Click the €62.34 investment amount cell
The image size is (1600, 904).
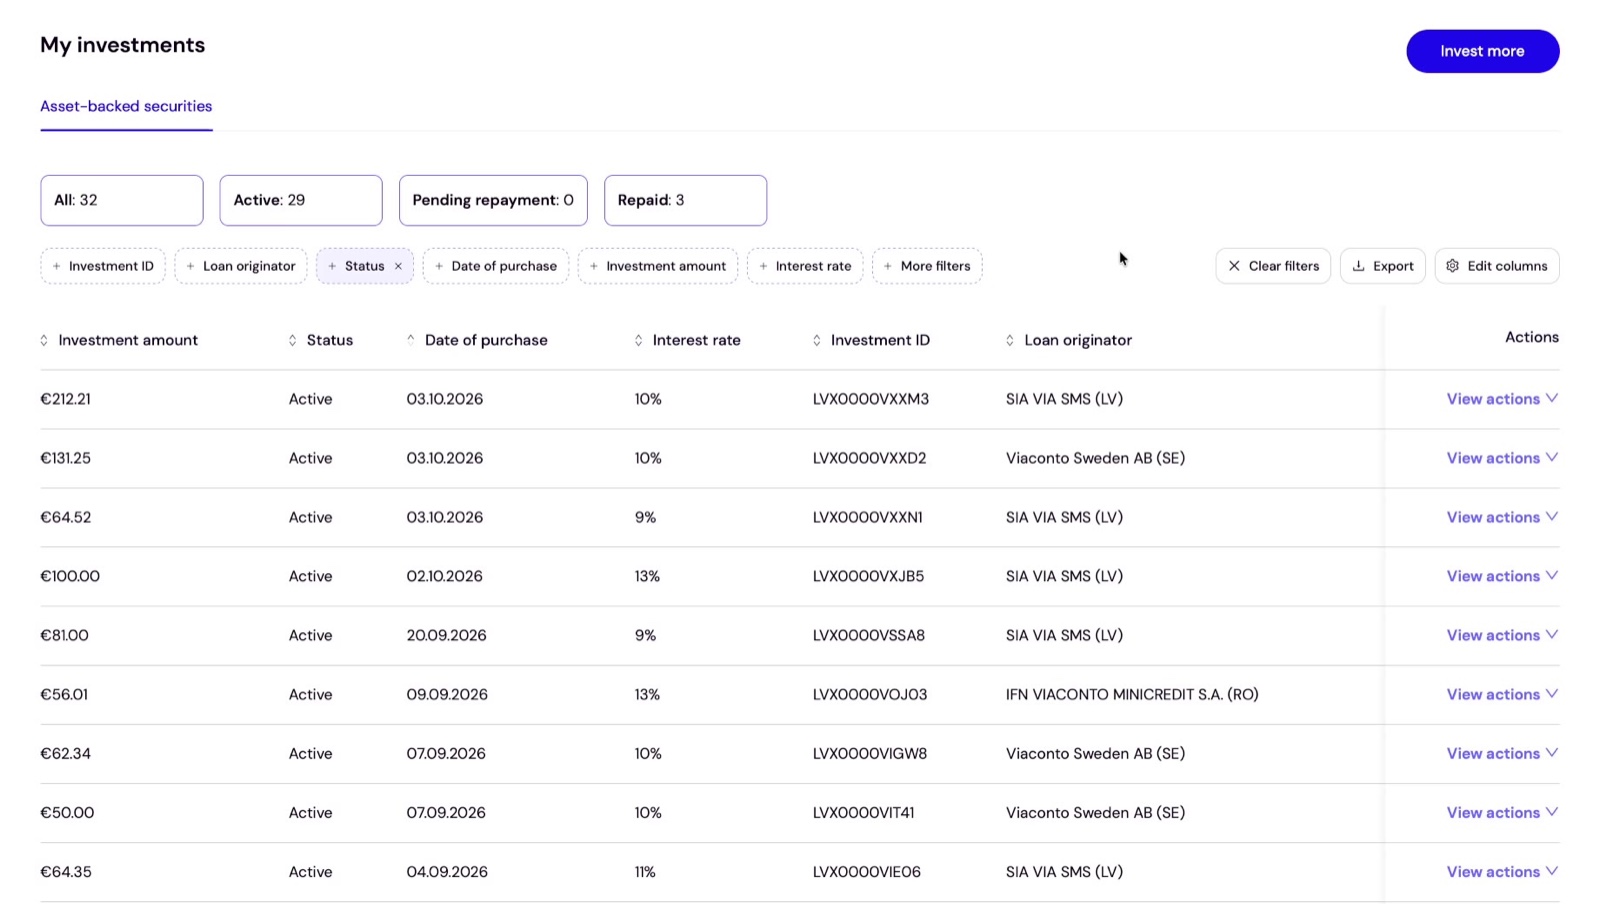[65, 753]
